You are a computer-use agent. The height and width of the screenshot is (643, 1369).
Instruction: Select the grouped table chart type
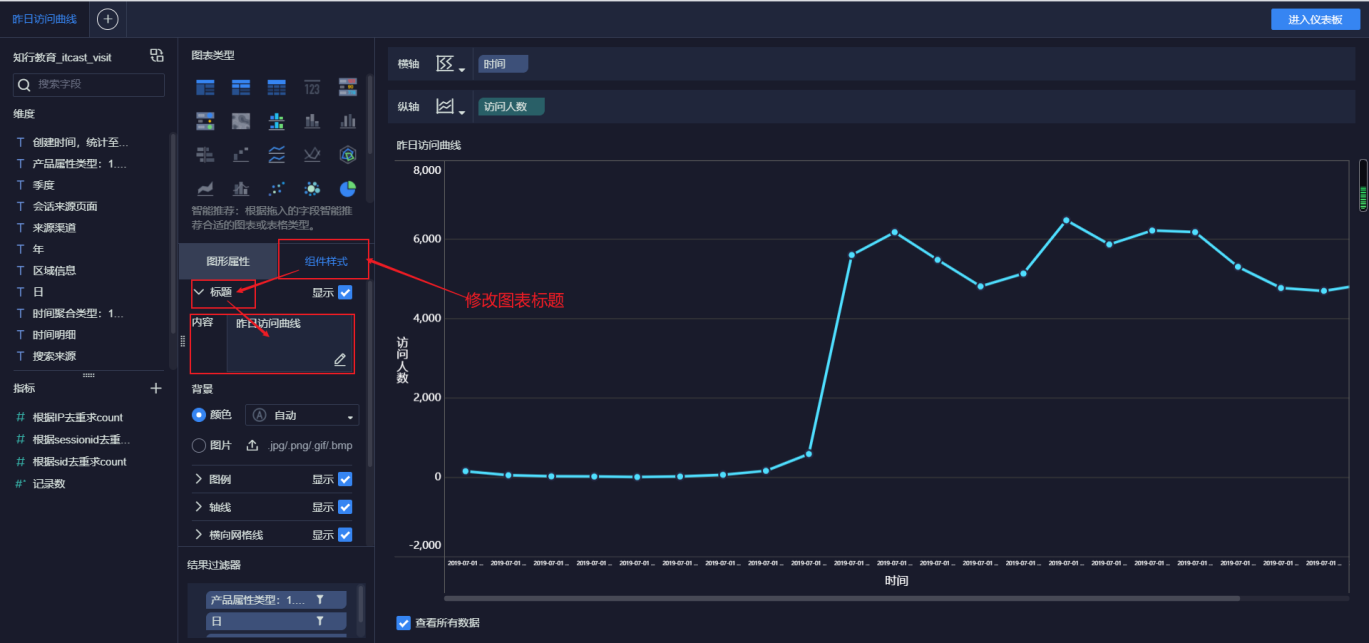tap(205, 88)
